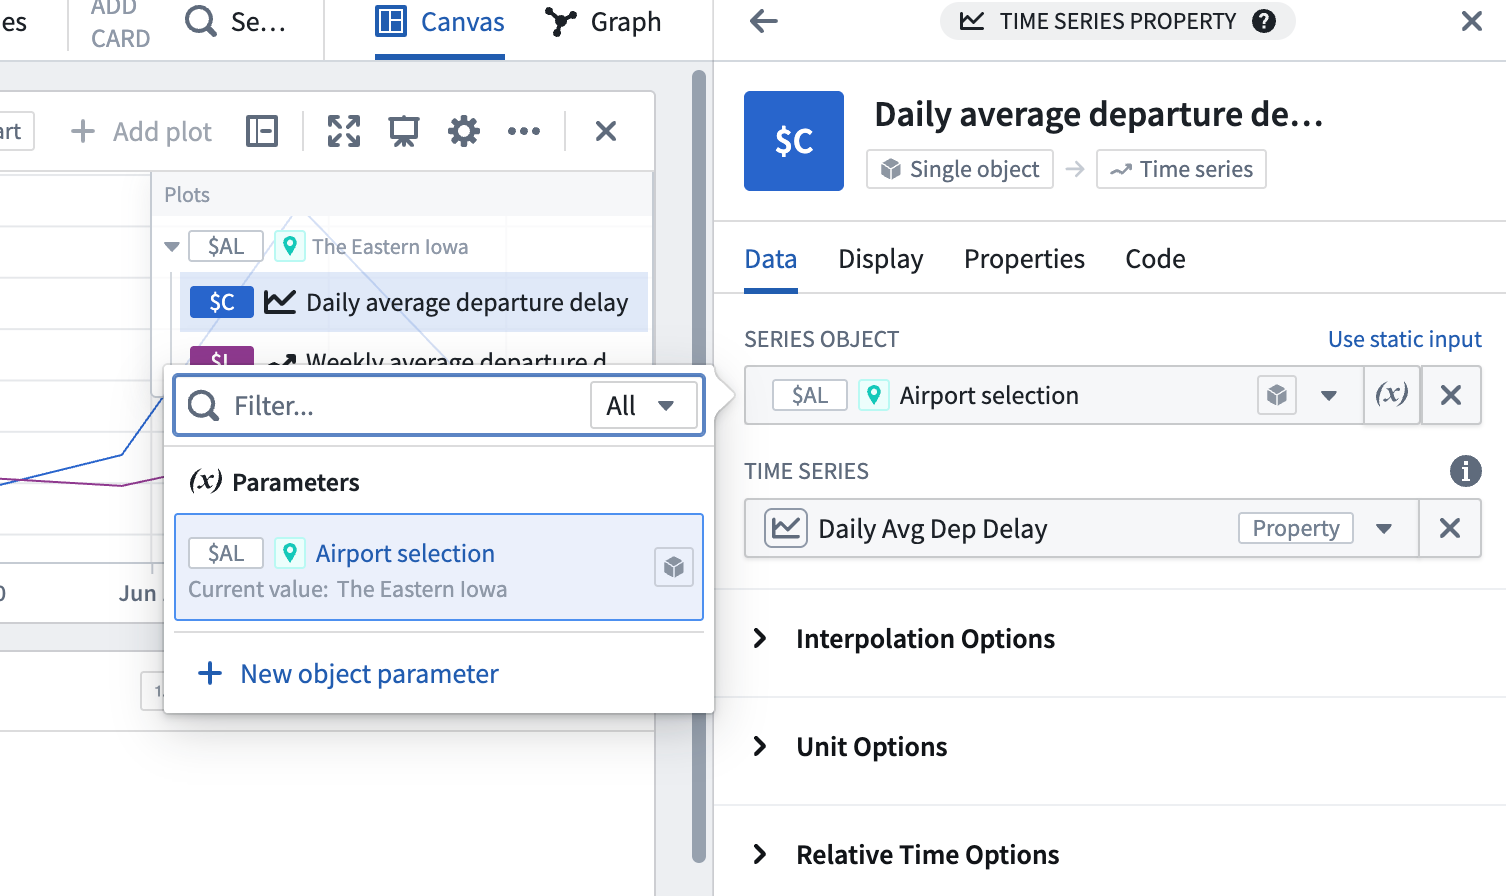Expand Unit Options section
Screen dimensions: 1506x896
pyautogui.click(x=760, y=746)
